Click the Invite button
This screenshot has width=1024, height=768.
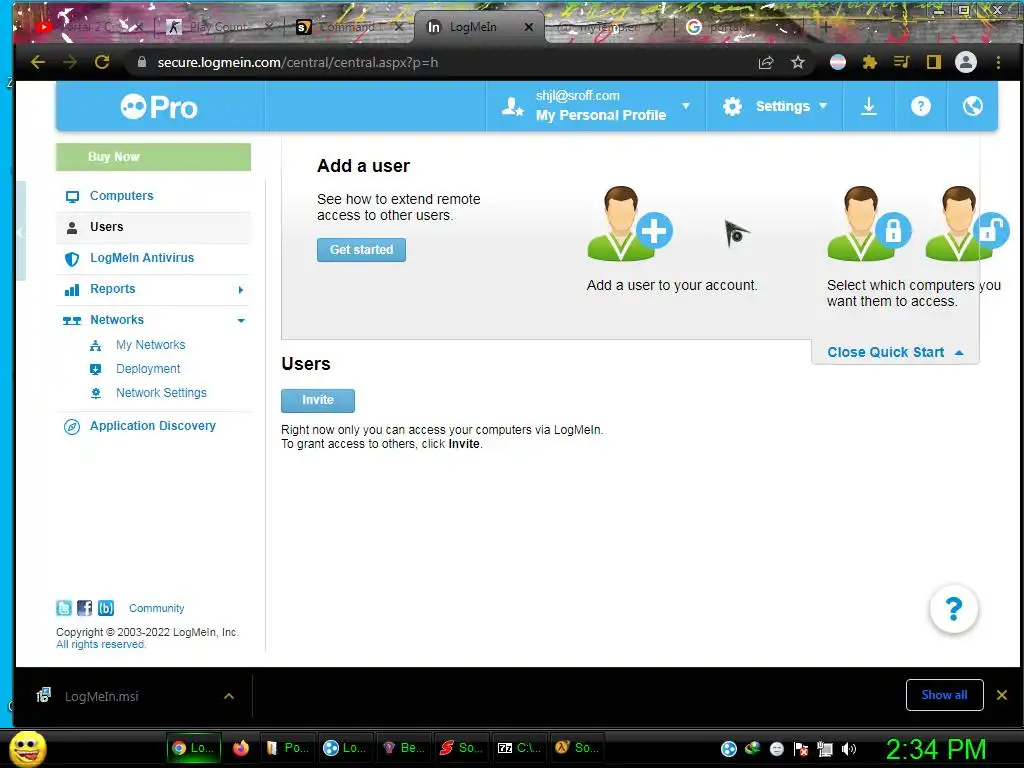point(318,400)
